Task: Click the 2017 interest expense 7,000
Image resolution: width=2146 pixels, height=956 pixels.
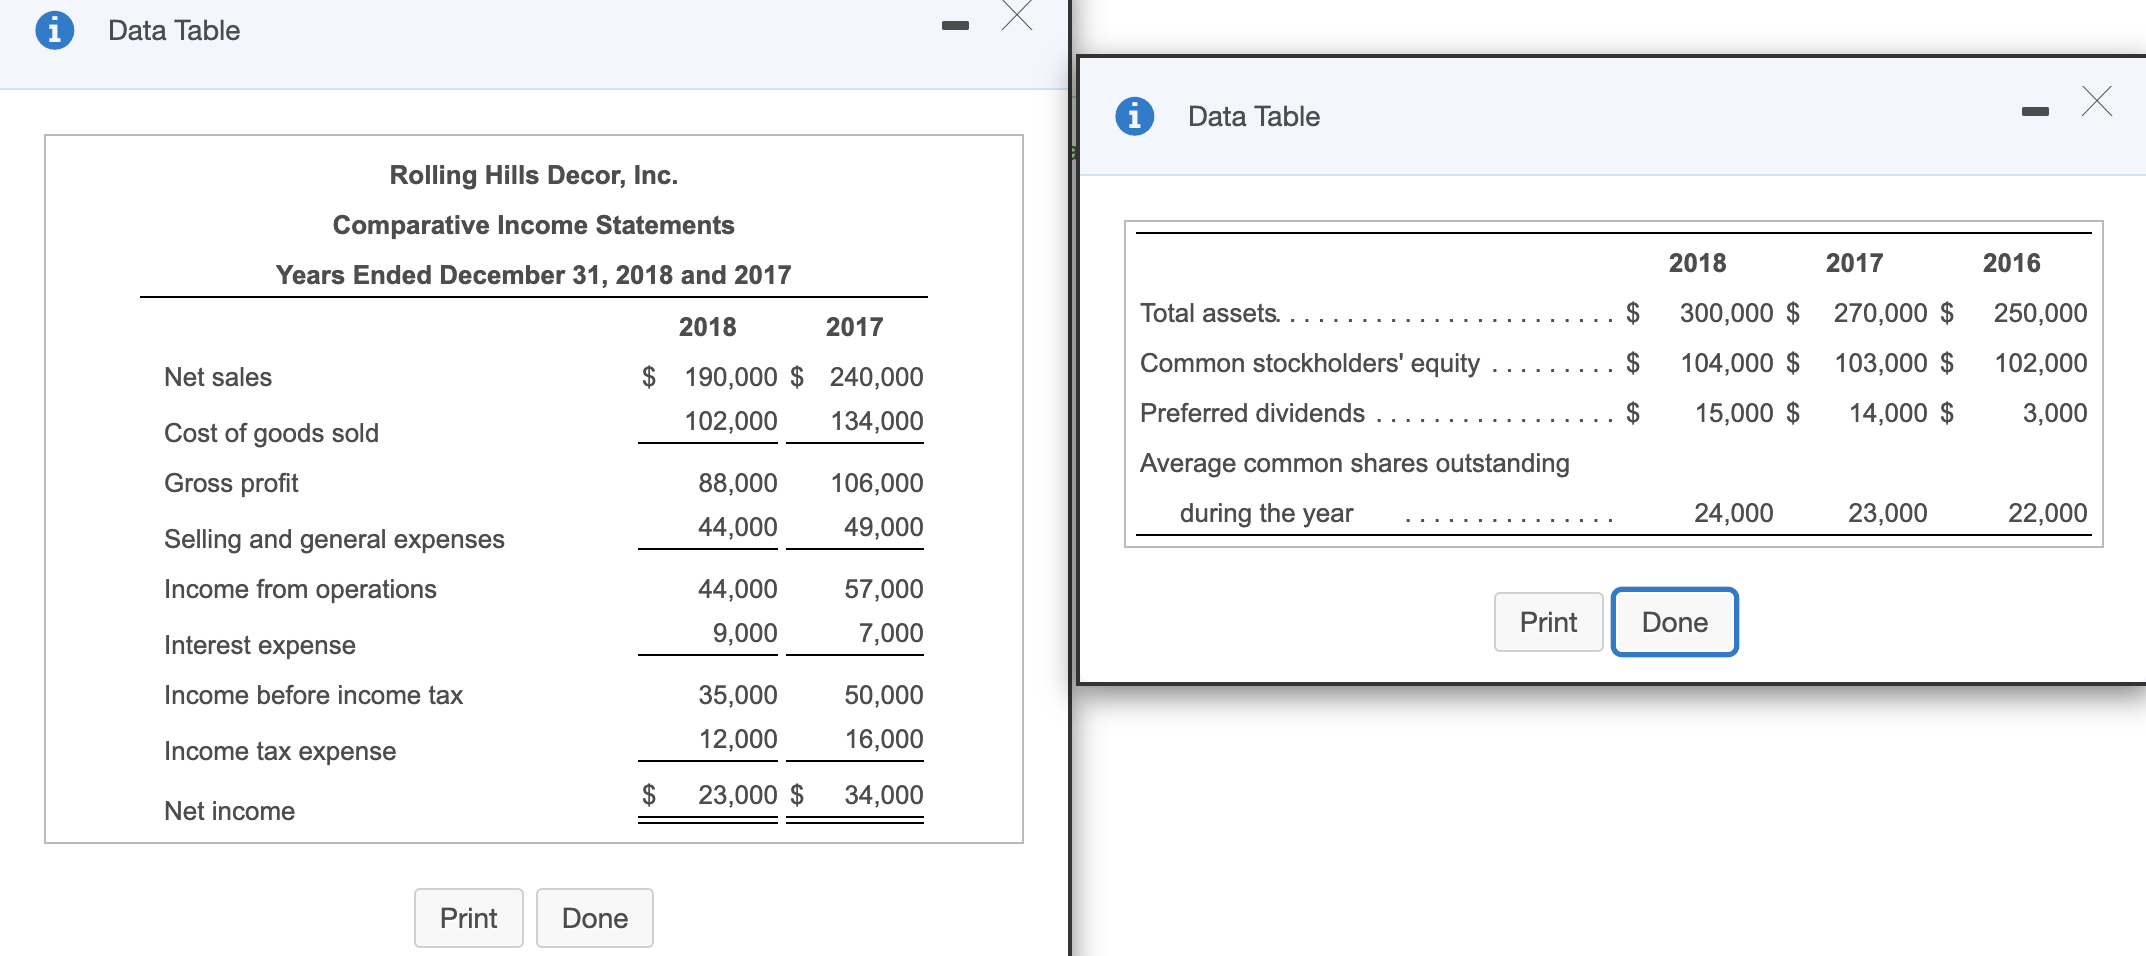Action: [890, 633]
